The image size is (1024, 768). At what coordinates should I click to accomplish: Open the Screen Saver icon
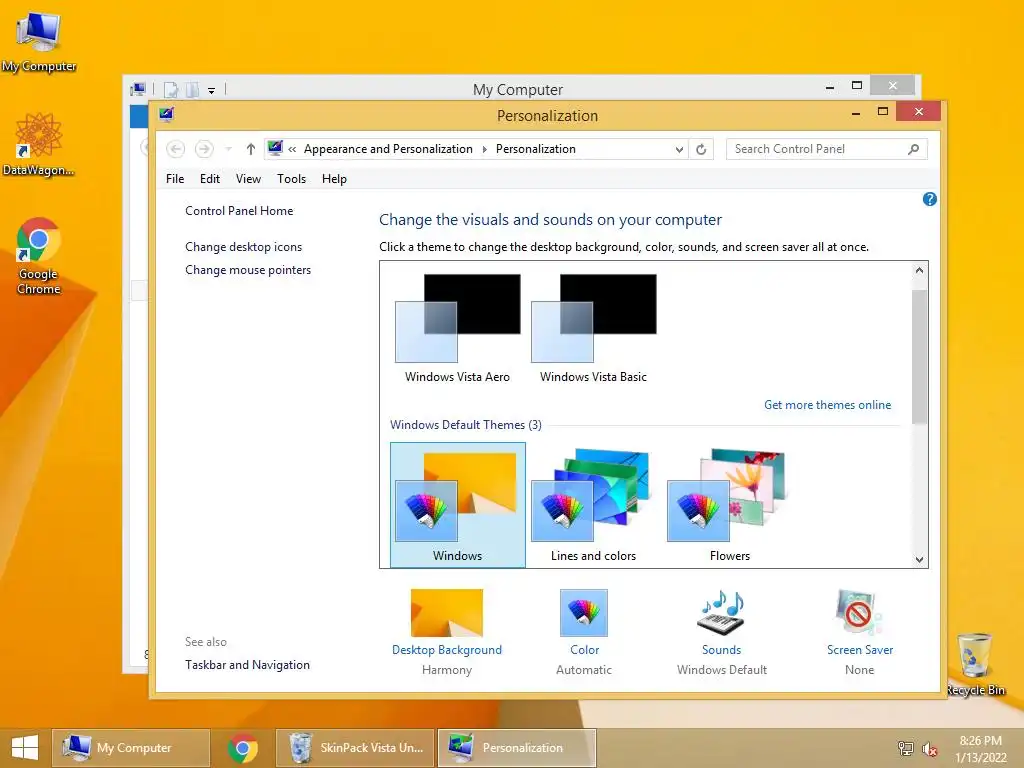pyautogui.click(x=859, y=613)
